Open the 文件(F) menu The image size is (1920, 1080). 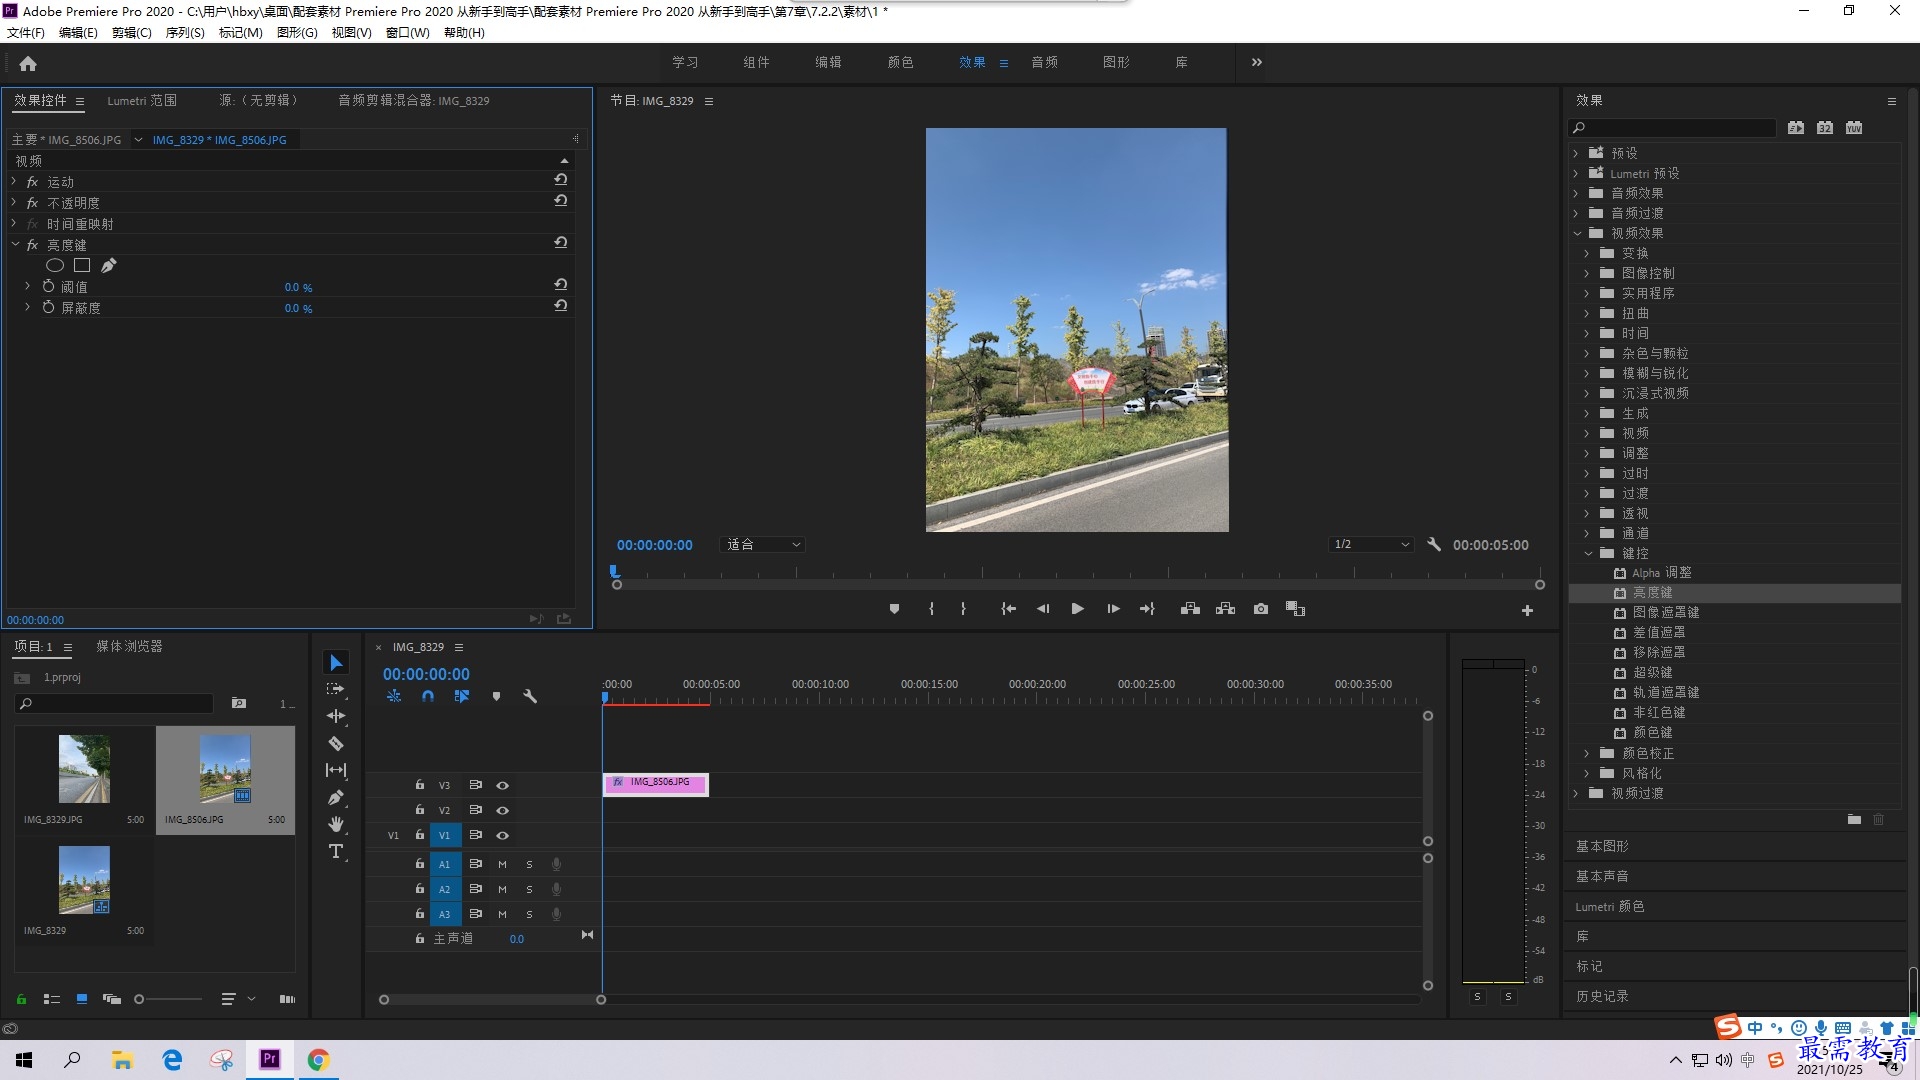pos(26,33)
